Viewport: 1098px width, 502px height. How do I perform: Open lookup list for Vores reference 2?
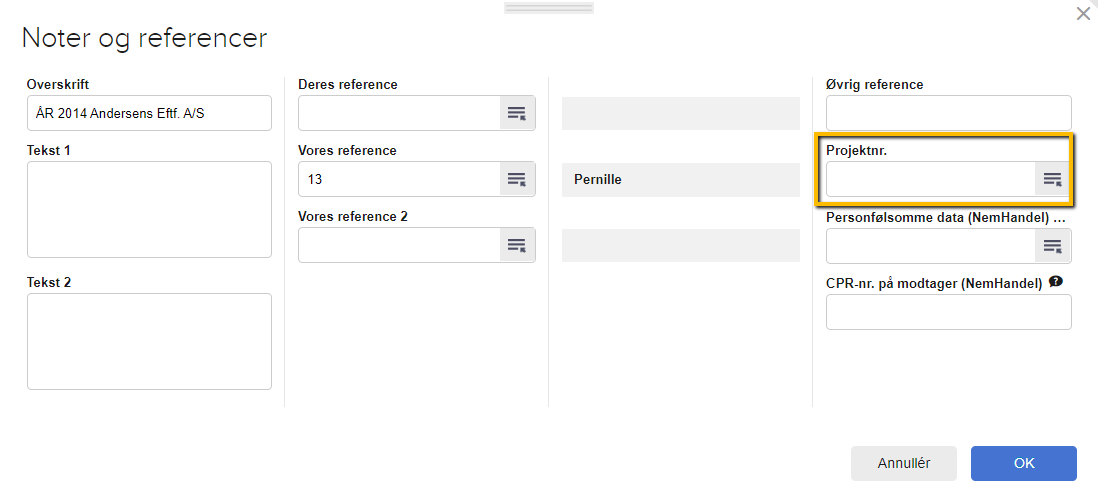tap(517, 245)
